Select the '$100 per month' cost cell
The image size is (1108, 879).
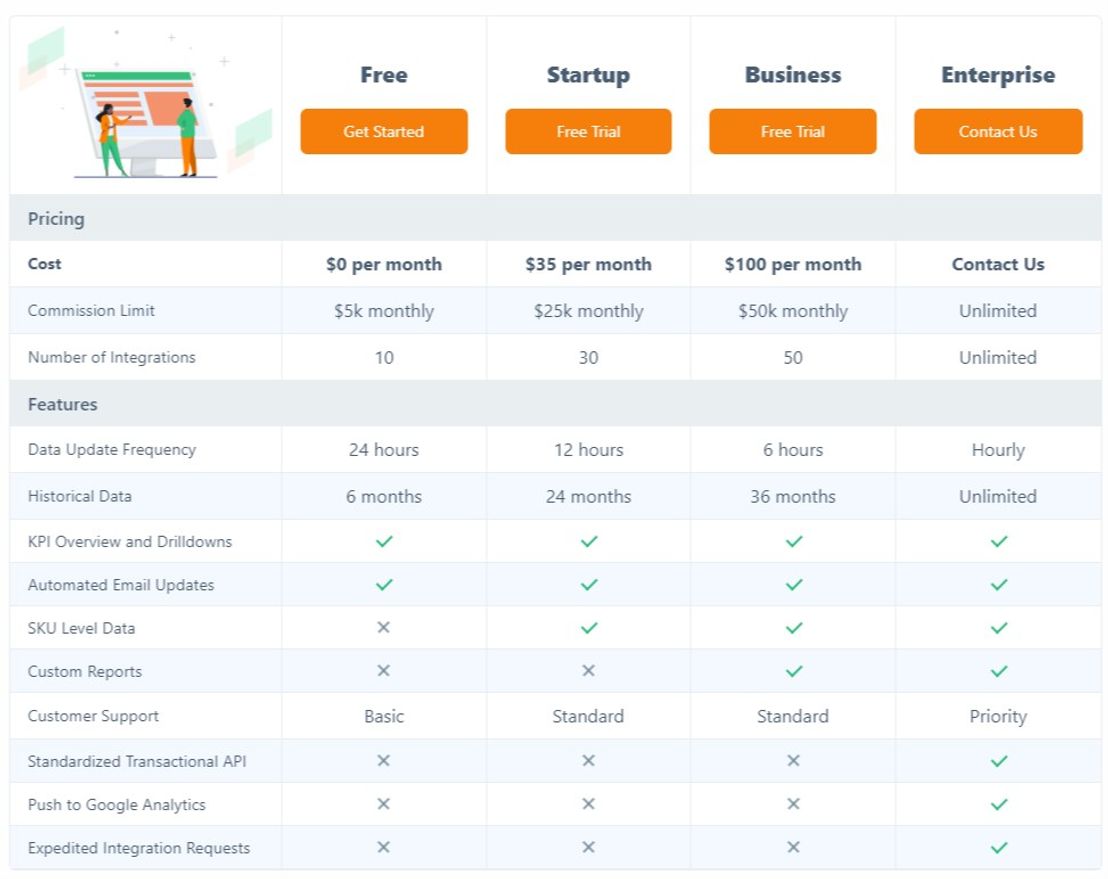[x=793, y=264]
